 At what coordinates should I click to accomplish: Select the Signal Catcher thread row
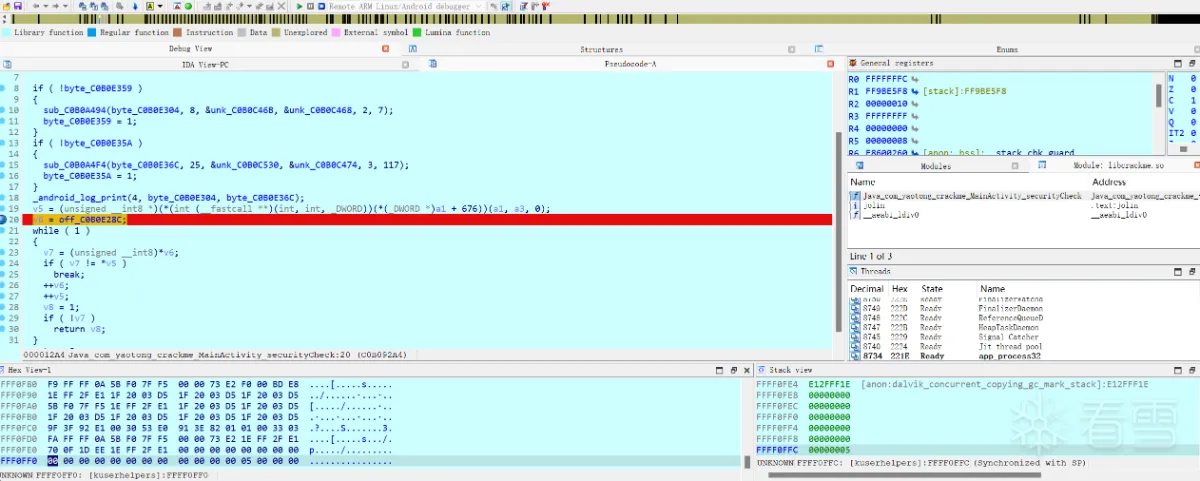1024,337
